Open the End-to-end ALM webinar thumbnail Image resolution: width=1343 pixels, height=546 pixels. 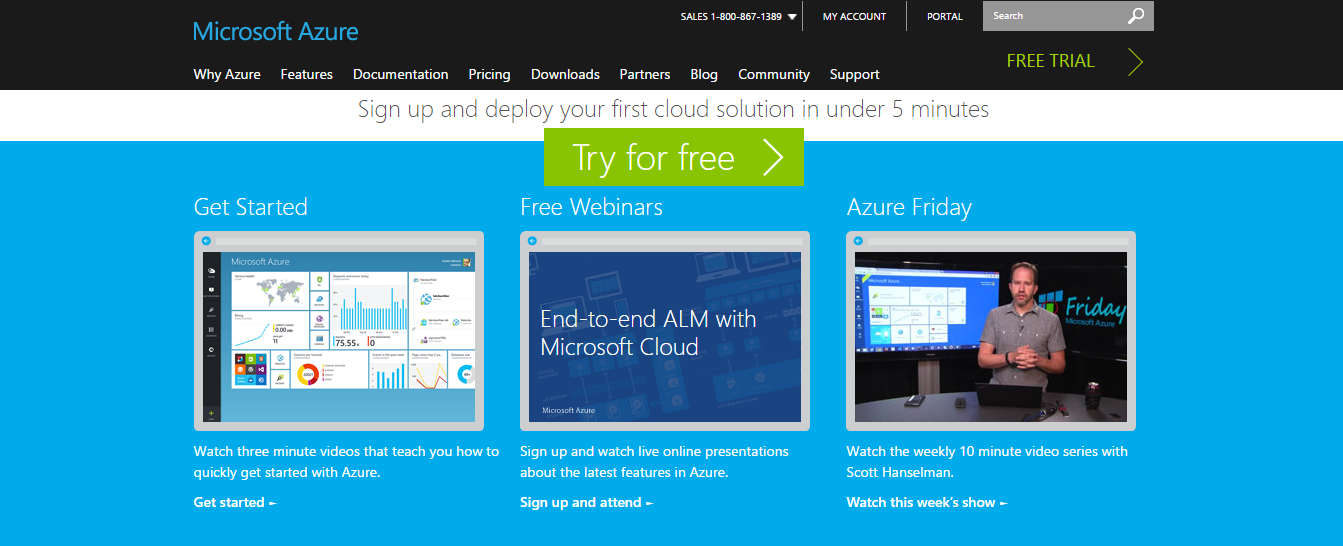point(665,331)
